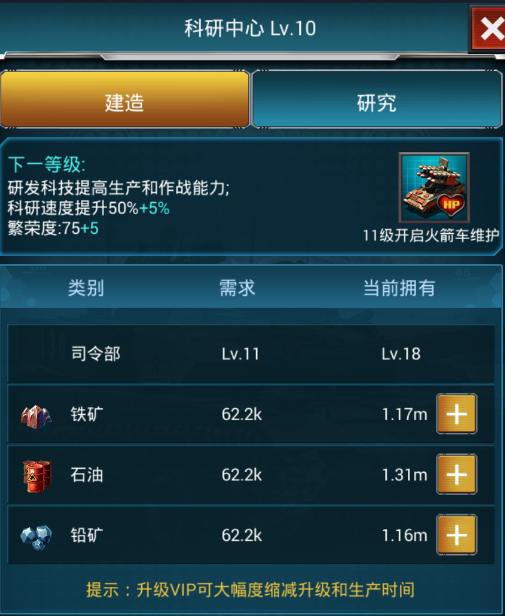505x616 pixels.
Task: Add more 石油 with plus button
Action: (457, 475)
